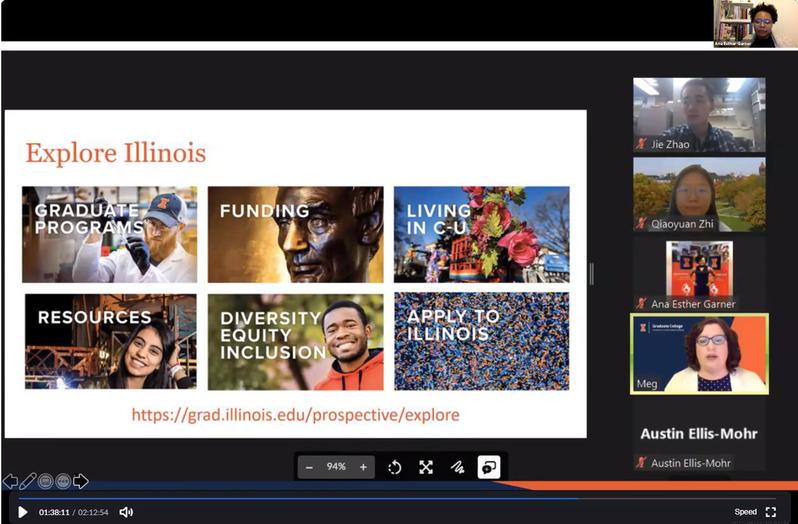This screenshot has height=524, width=798.
Task: Open the Speed playback menu
Action: pyautogui.click(x=745, y=512)
